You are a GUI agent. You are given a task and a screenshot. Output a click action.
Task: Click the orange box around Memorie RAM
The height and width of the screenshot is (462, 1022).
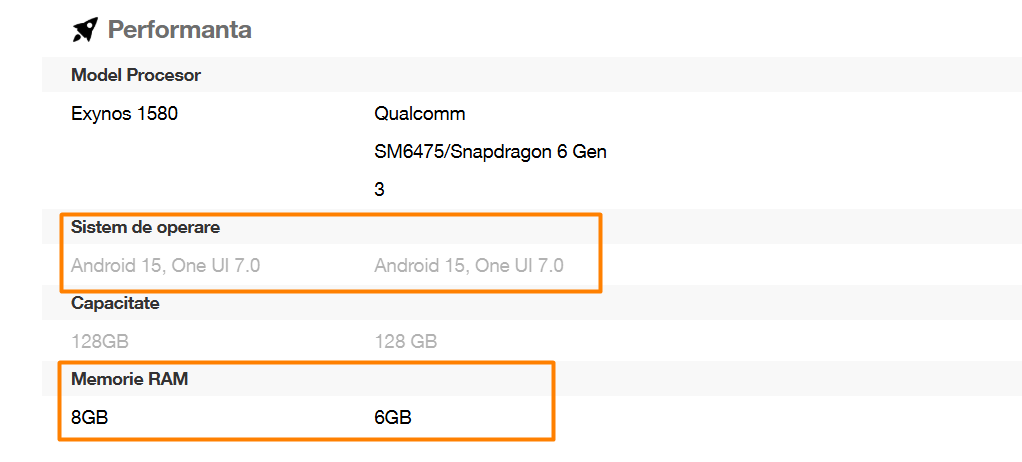pos(306,401)
